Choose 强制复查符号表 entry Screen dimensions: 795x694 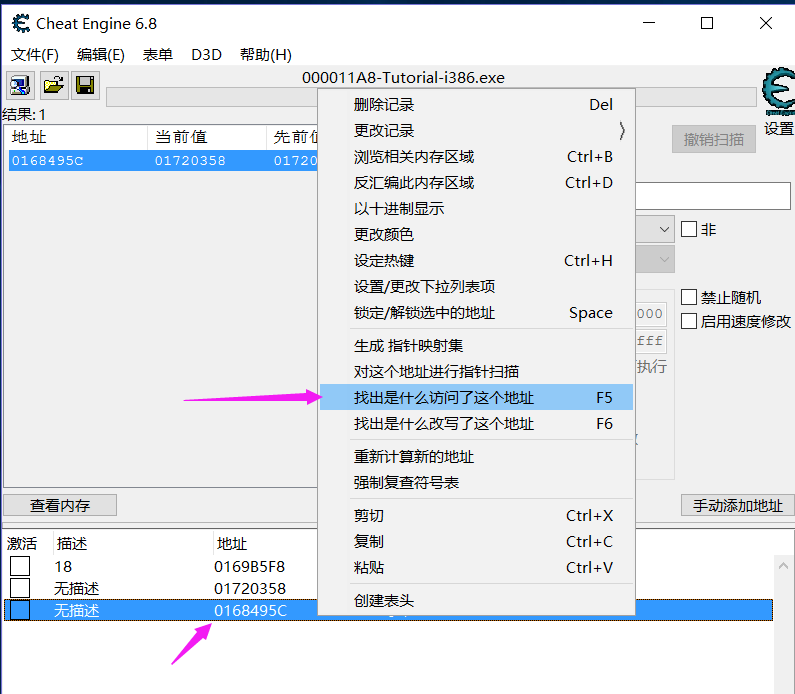[x=477, y=482]
